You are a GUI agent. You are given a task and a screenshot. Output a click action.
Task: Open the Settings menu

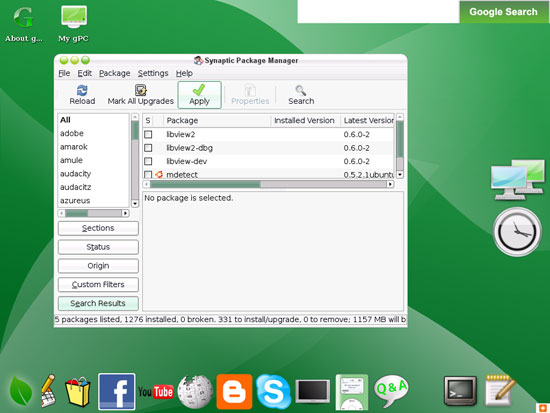point(153,73)
